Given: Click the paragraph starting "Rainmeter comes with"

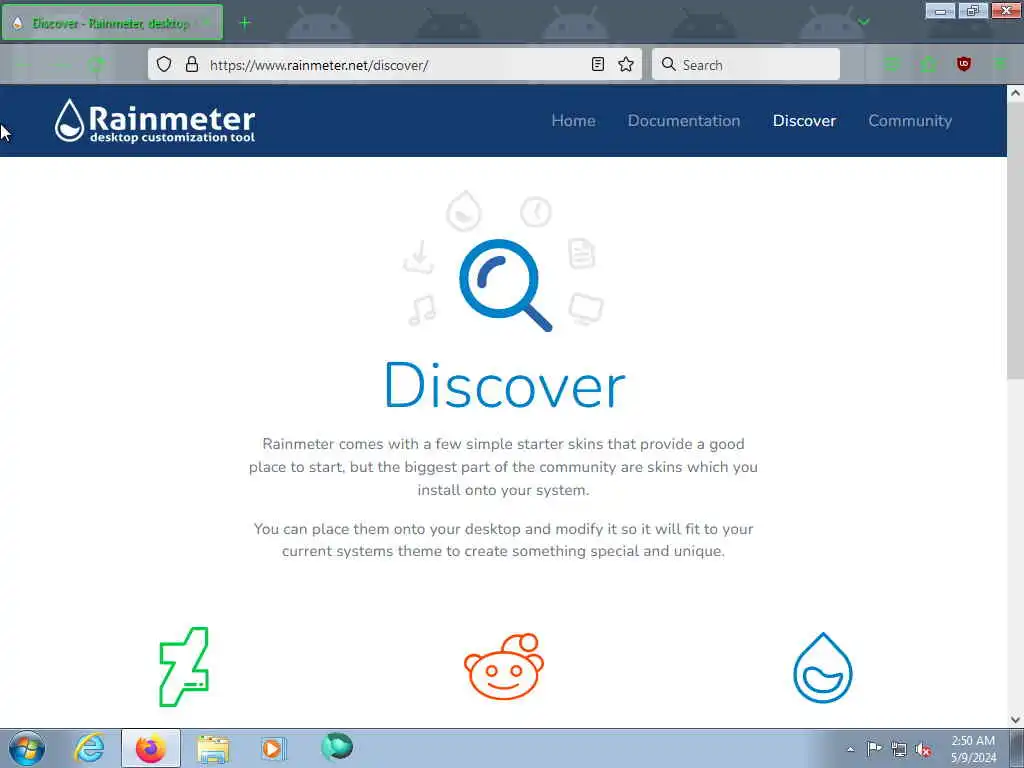Looking at the screenshot, I should [x=504, y=467].
